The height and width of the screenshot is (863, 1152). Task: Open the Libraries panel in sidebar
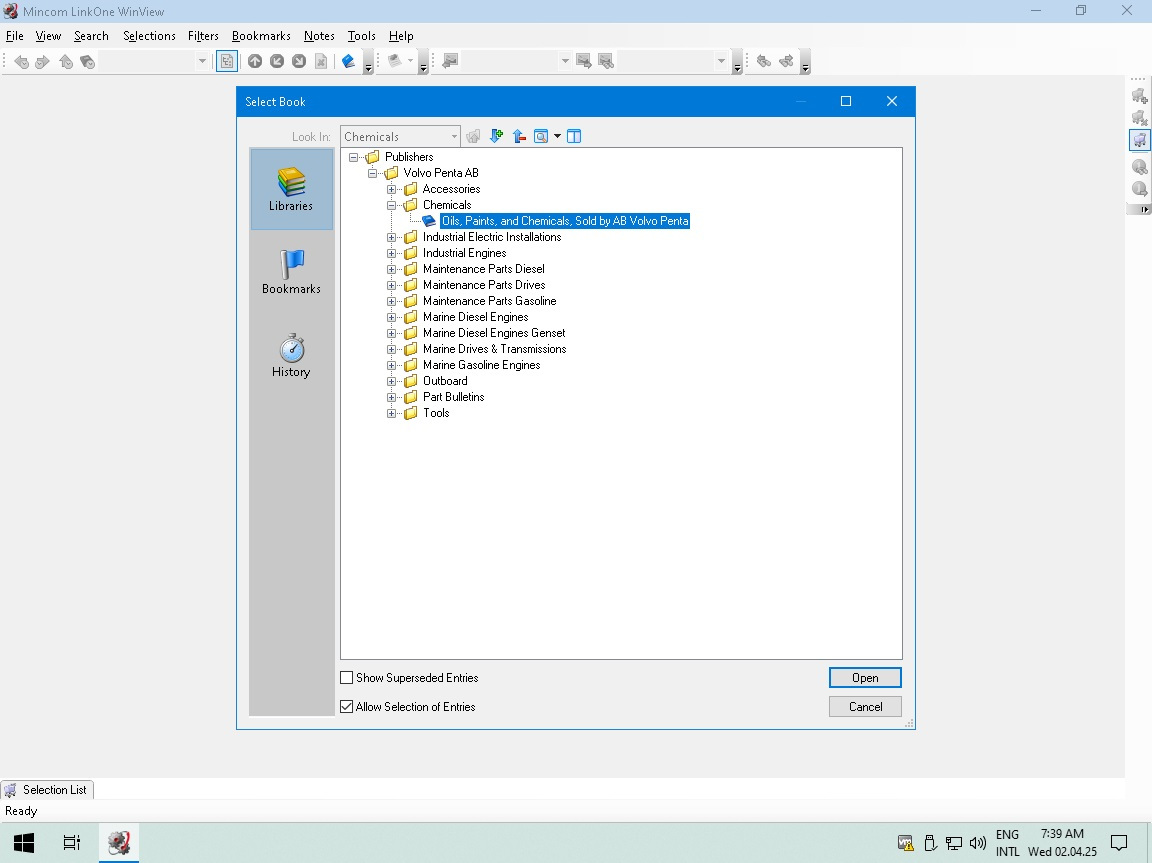point(291,189)
